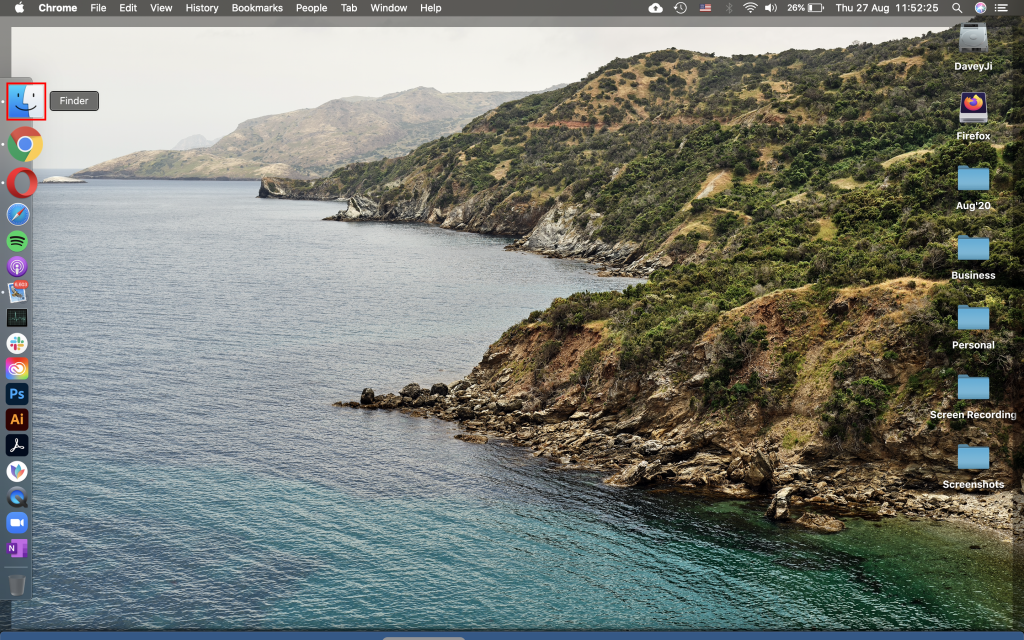
Task: Open the Time Machine menu bar icon
Action: click(x=680, y=8)
